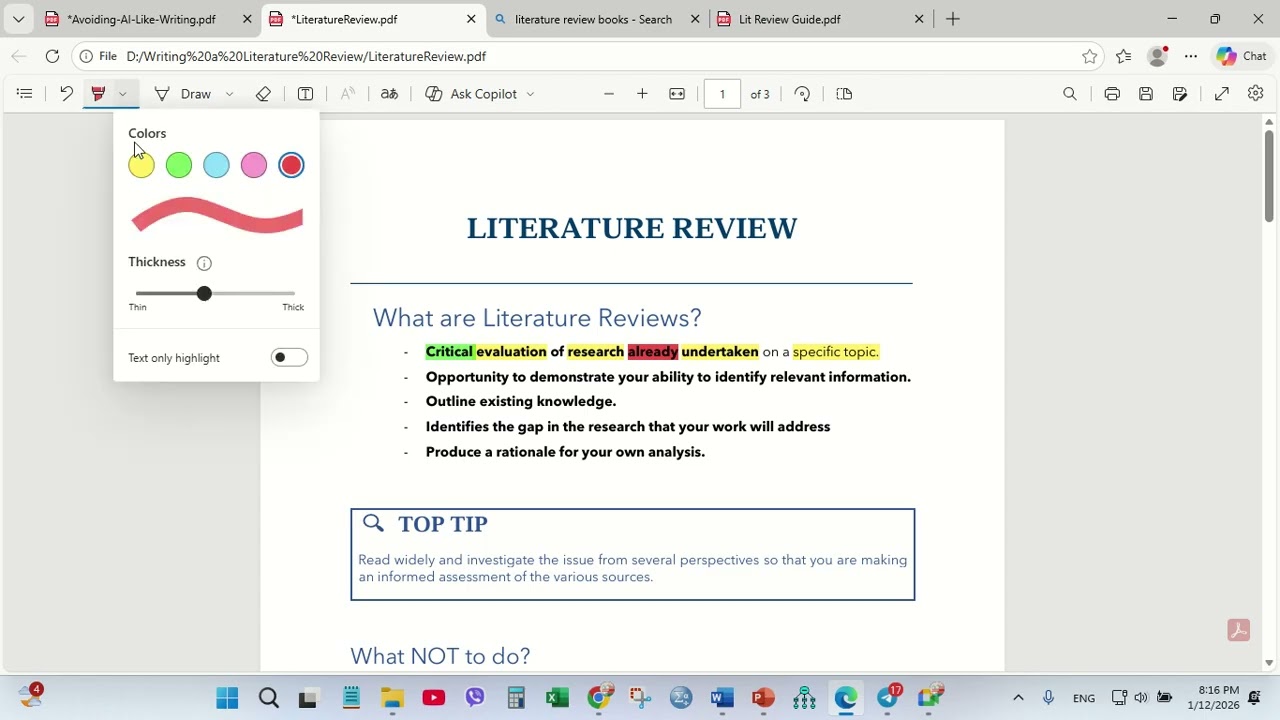Screen dimensions: 1280x720
Task: Pick the eraser tool
Action: pos(263,94)
